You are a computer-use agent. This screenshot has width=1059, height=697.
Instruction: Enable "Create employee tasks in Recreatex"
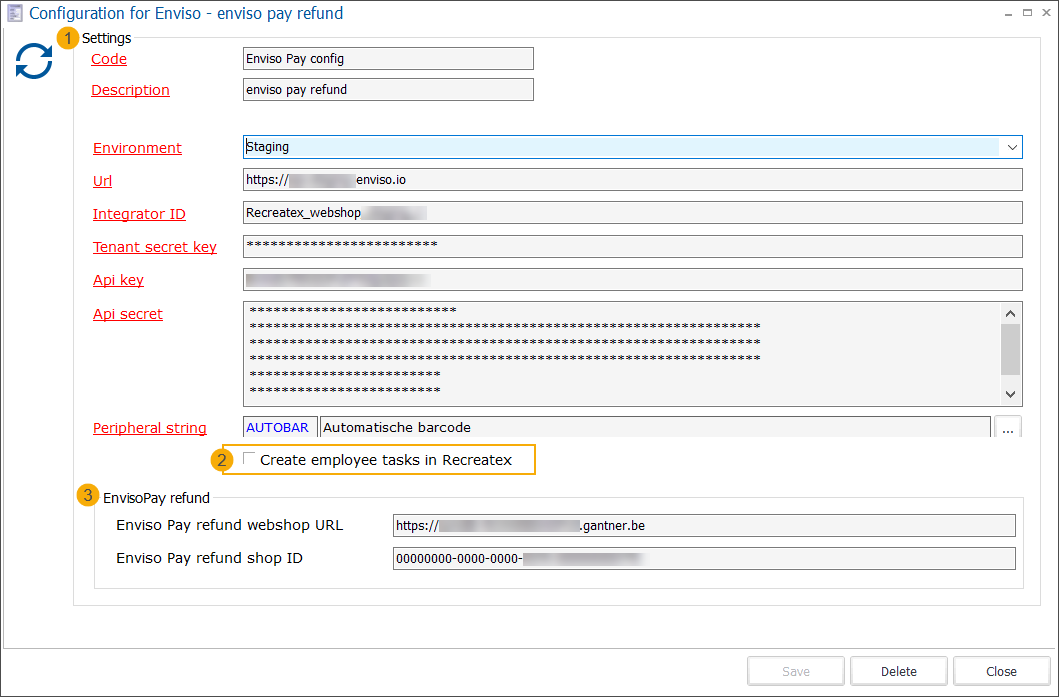point(248,460)
